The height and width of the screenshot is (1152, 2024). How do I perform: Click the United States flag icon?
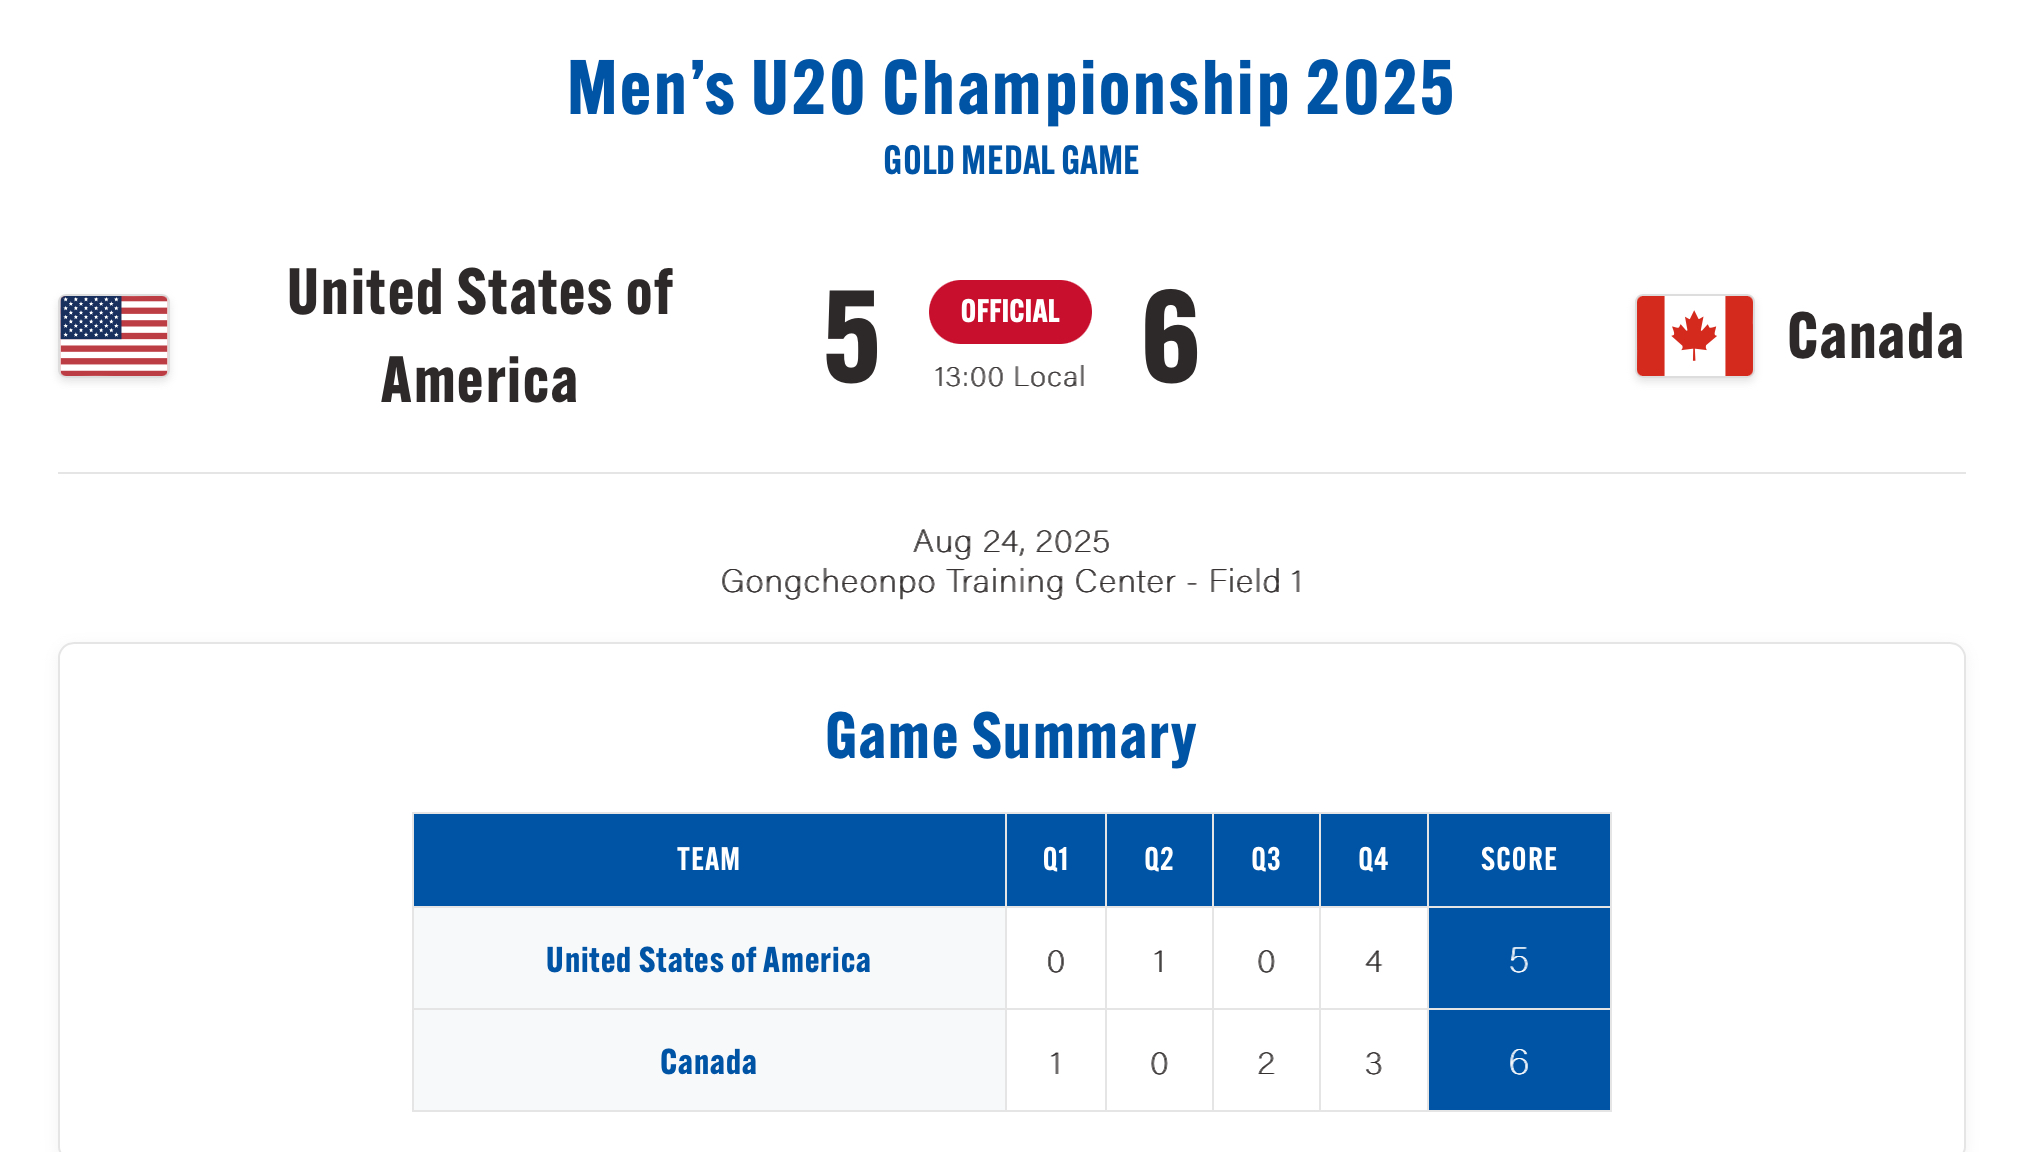pyautogui.click(x=114, y=336)
